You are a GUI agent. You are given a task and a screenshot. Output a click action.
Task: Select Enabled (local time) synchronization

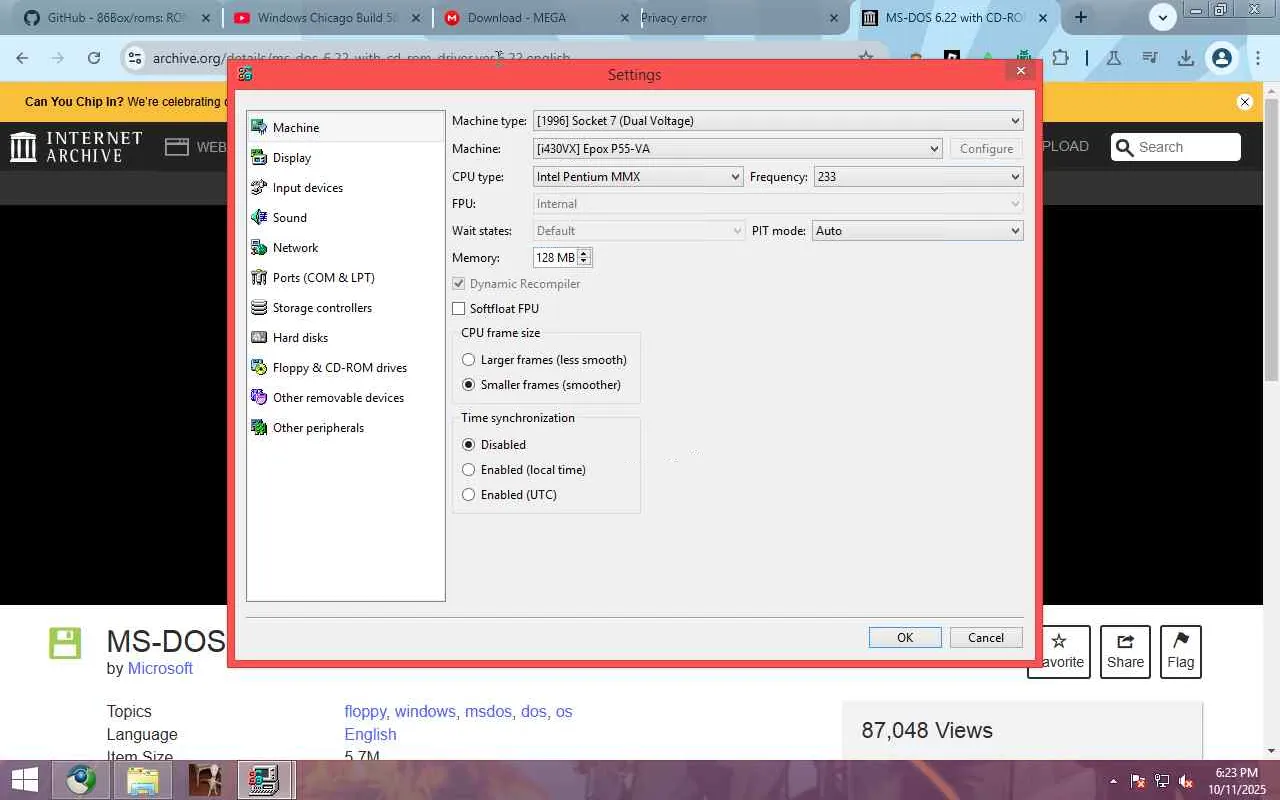(x=468, y=470)
